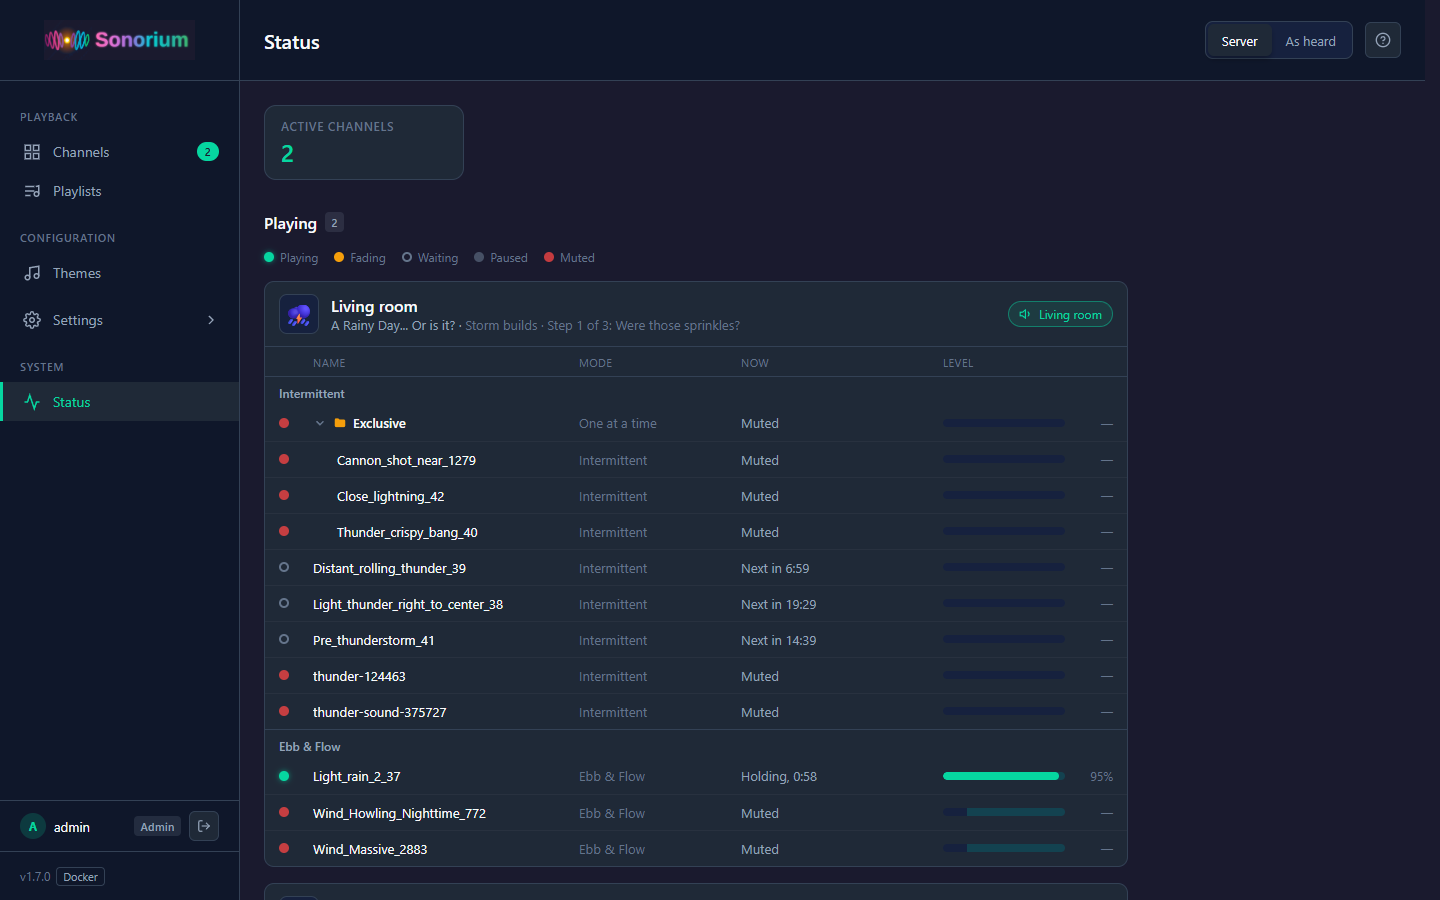Select the Cannon_shot_near_1279 row name
This screenshot has width=1440, height=900.
click(x=406, y=460)
